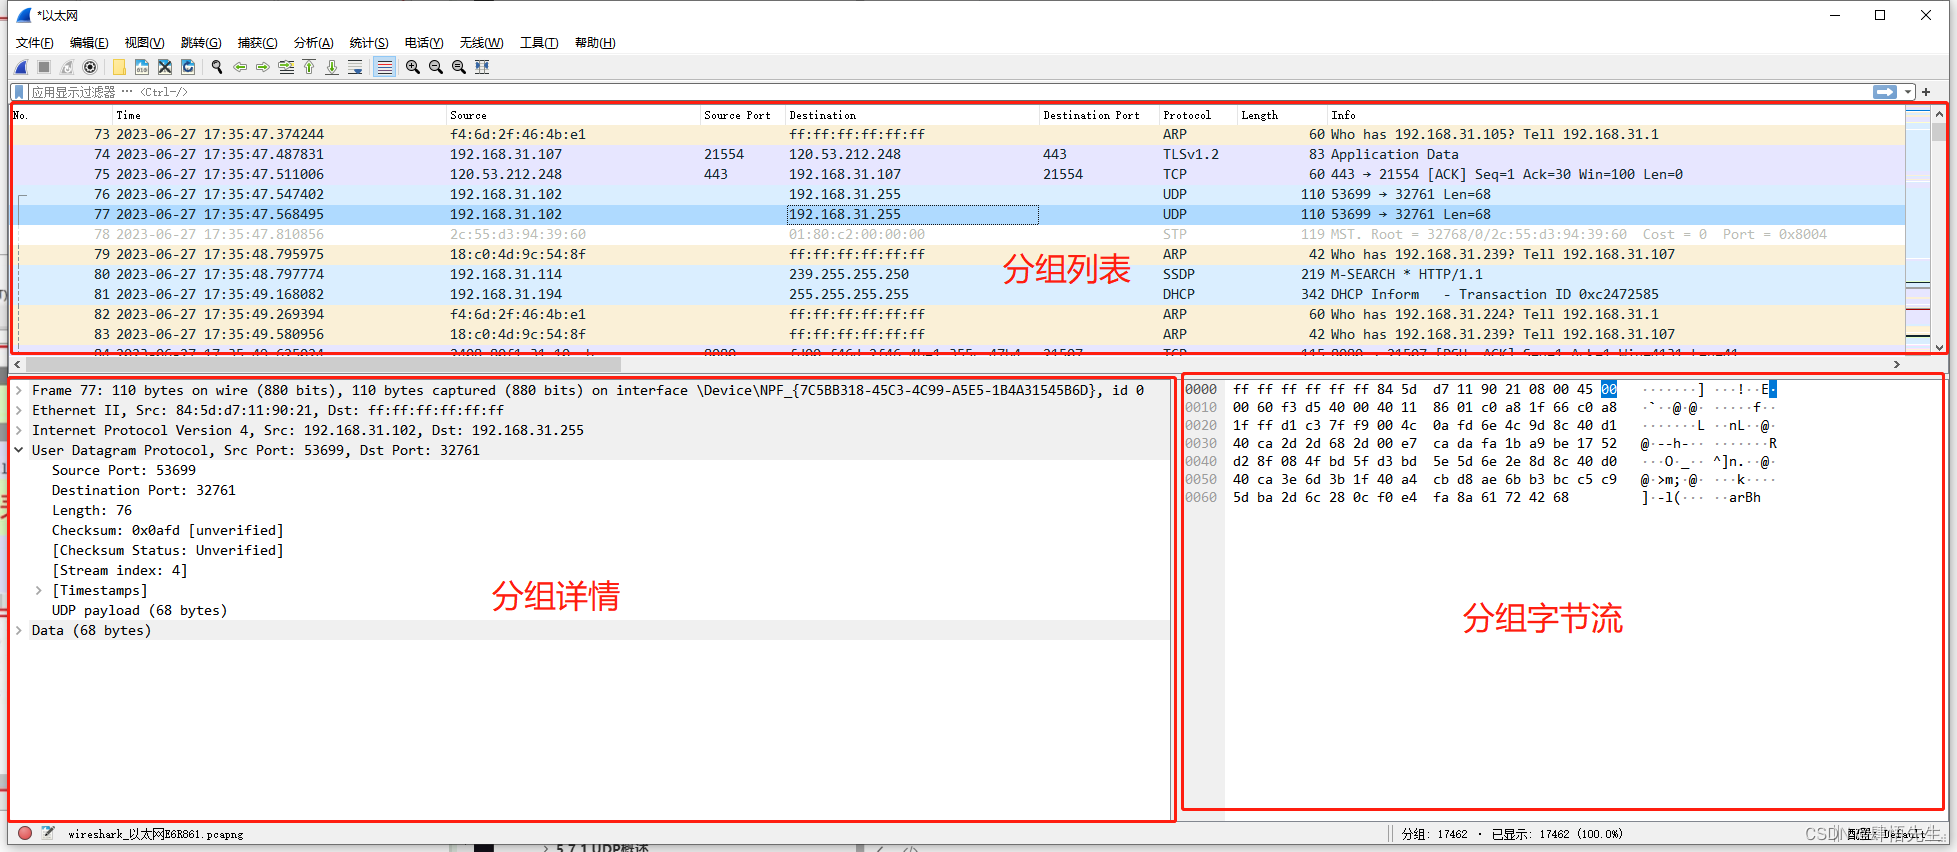This screenshot has height=852, width=1957.
Task: Sort by Destination Port column header
Action: pos(1098,115)
